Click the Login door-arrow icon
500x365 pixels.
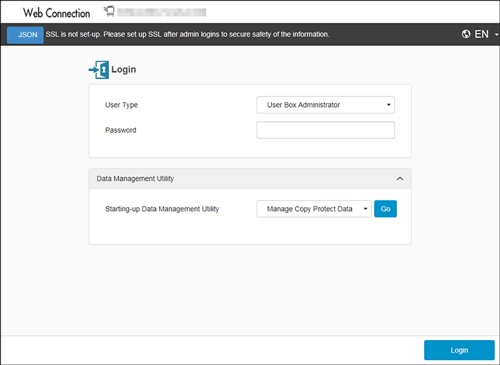click(99, 70)
